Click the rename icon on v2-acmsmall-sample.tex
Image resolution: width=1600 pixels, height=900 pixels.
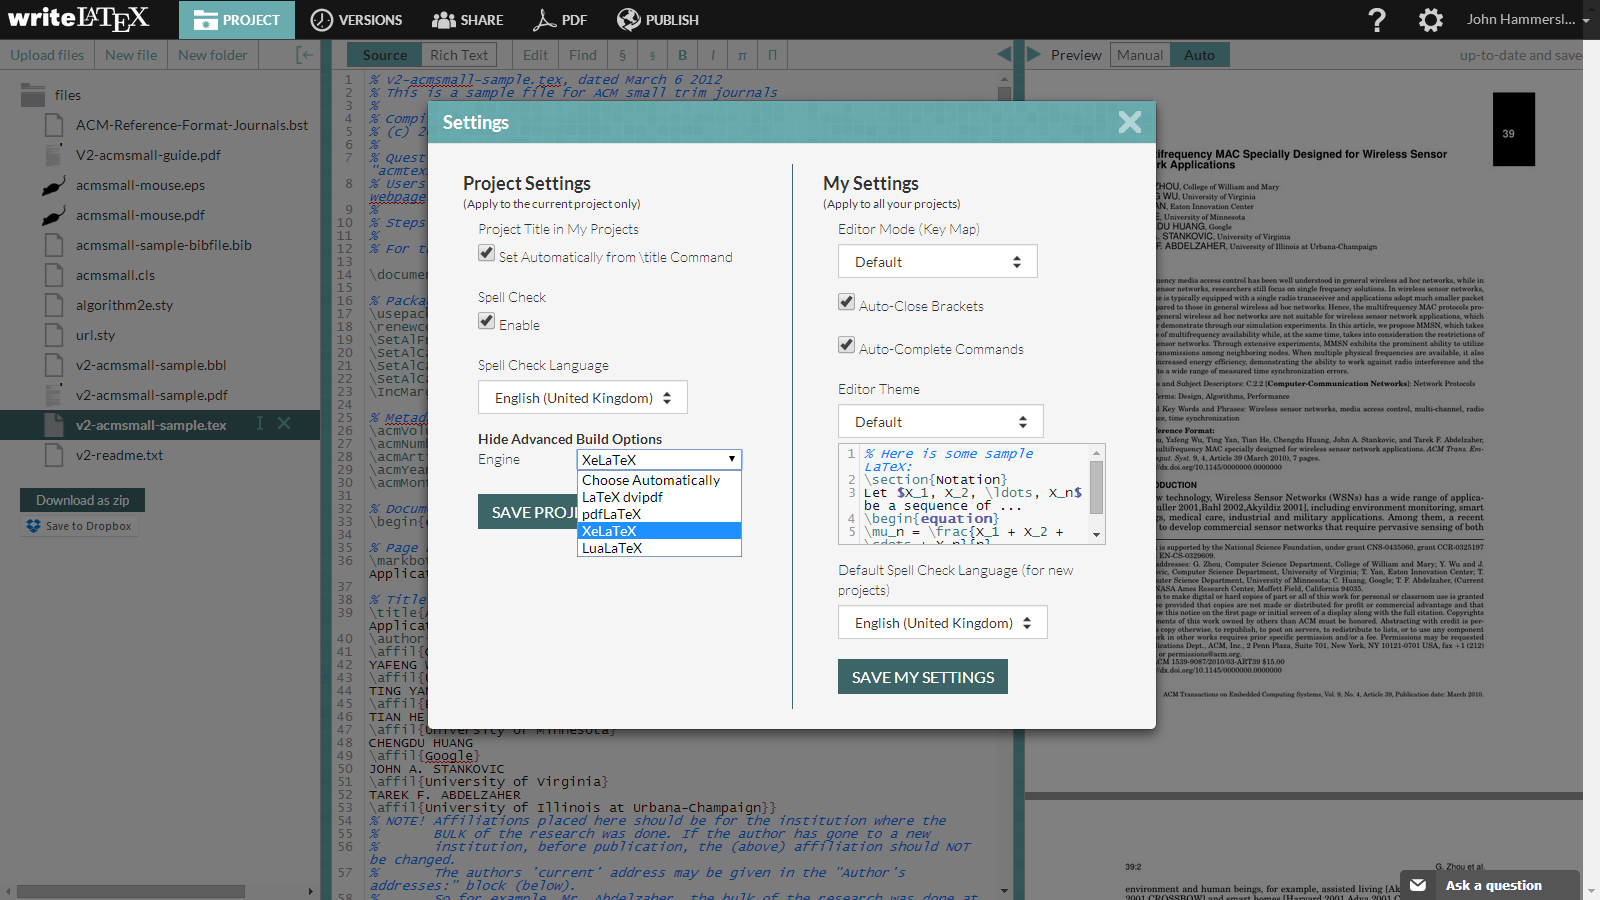pos(260,424)
